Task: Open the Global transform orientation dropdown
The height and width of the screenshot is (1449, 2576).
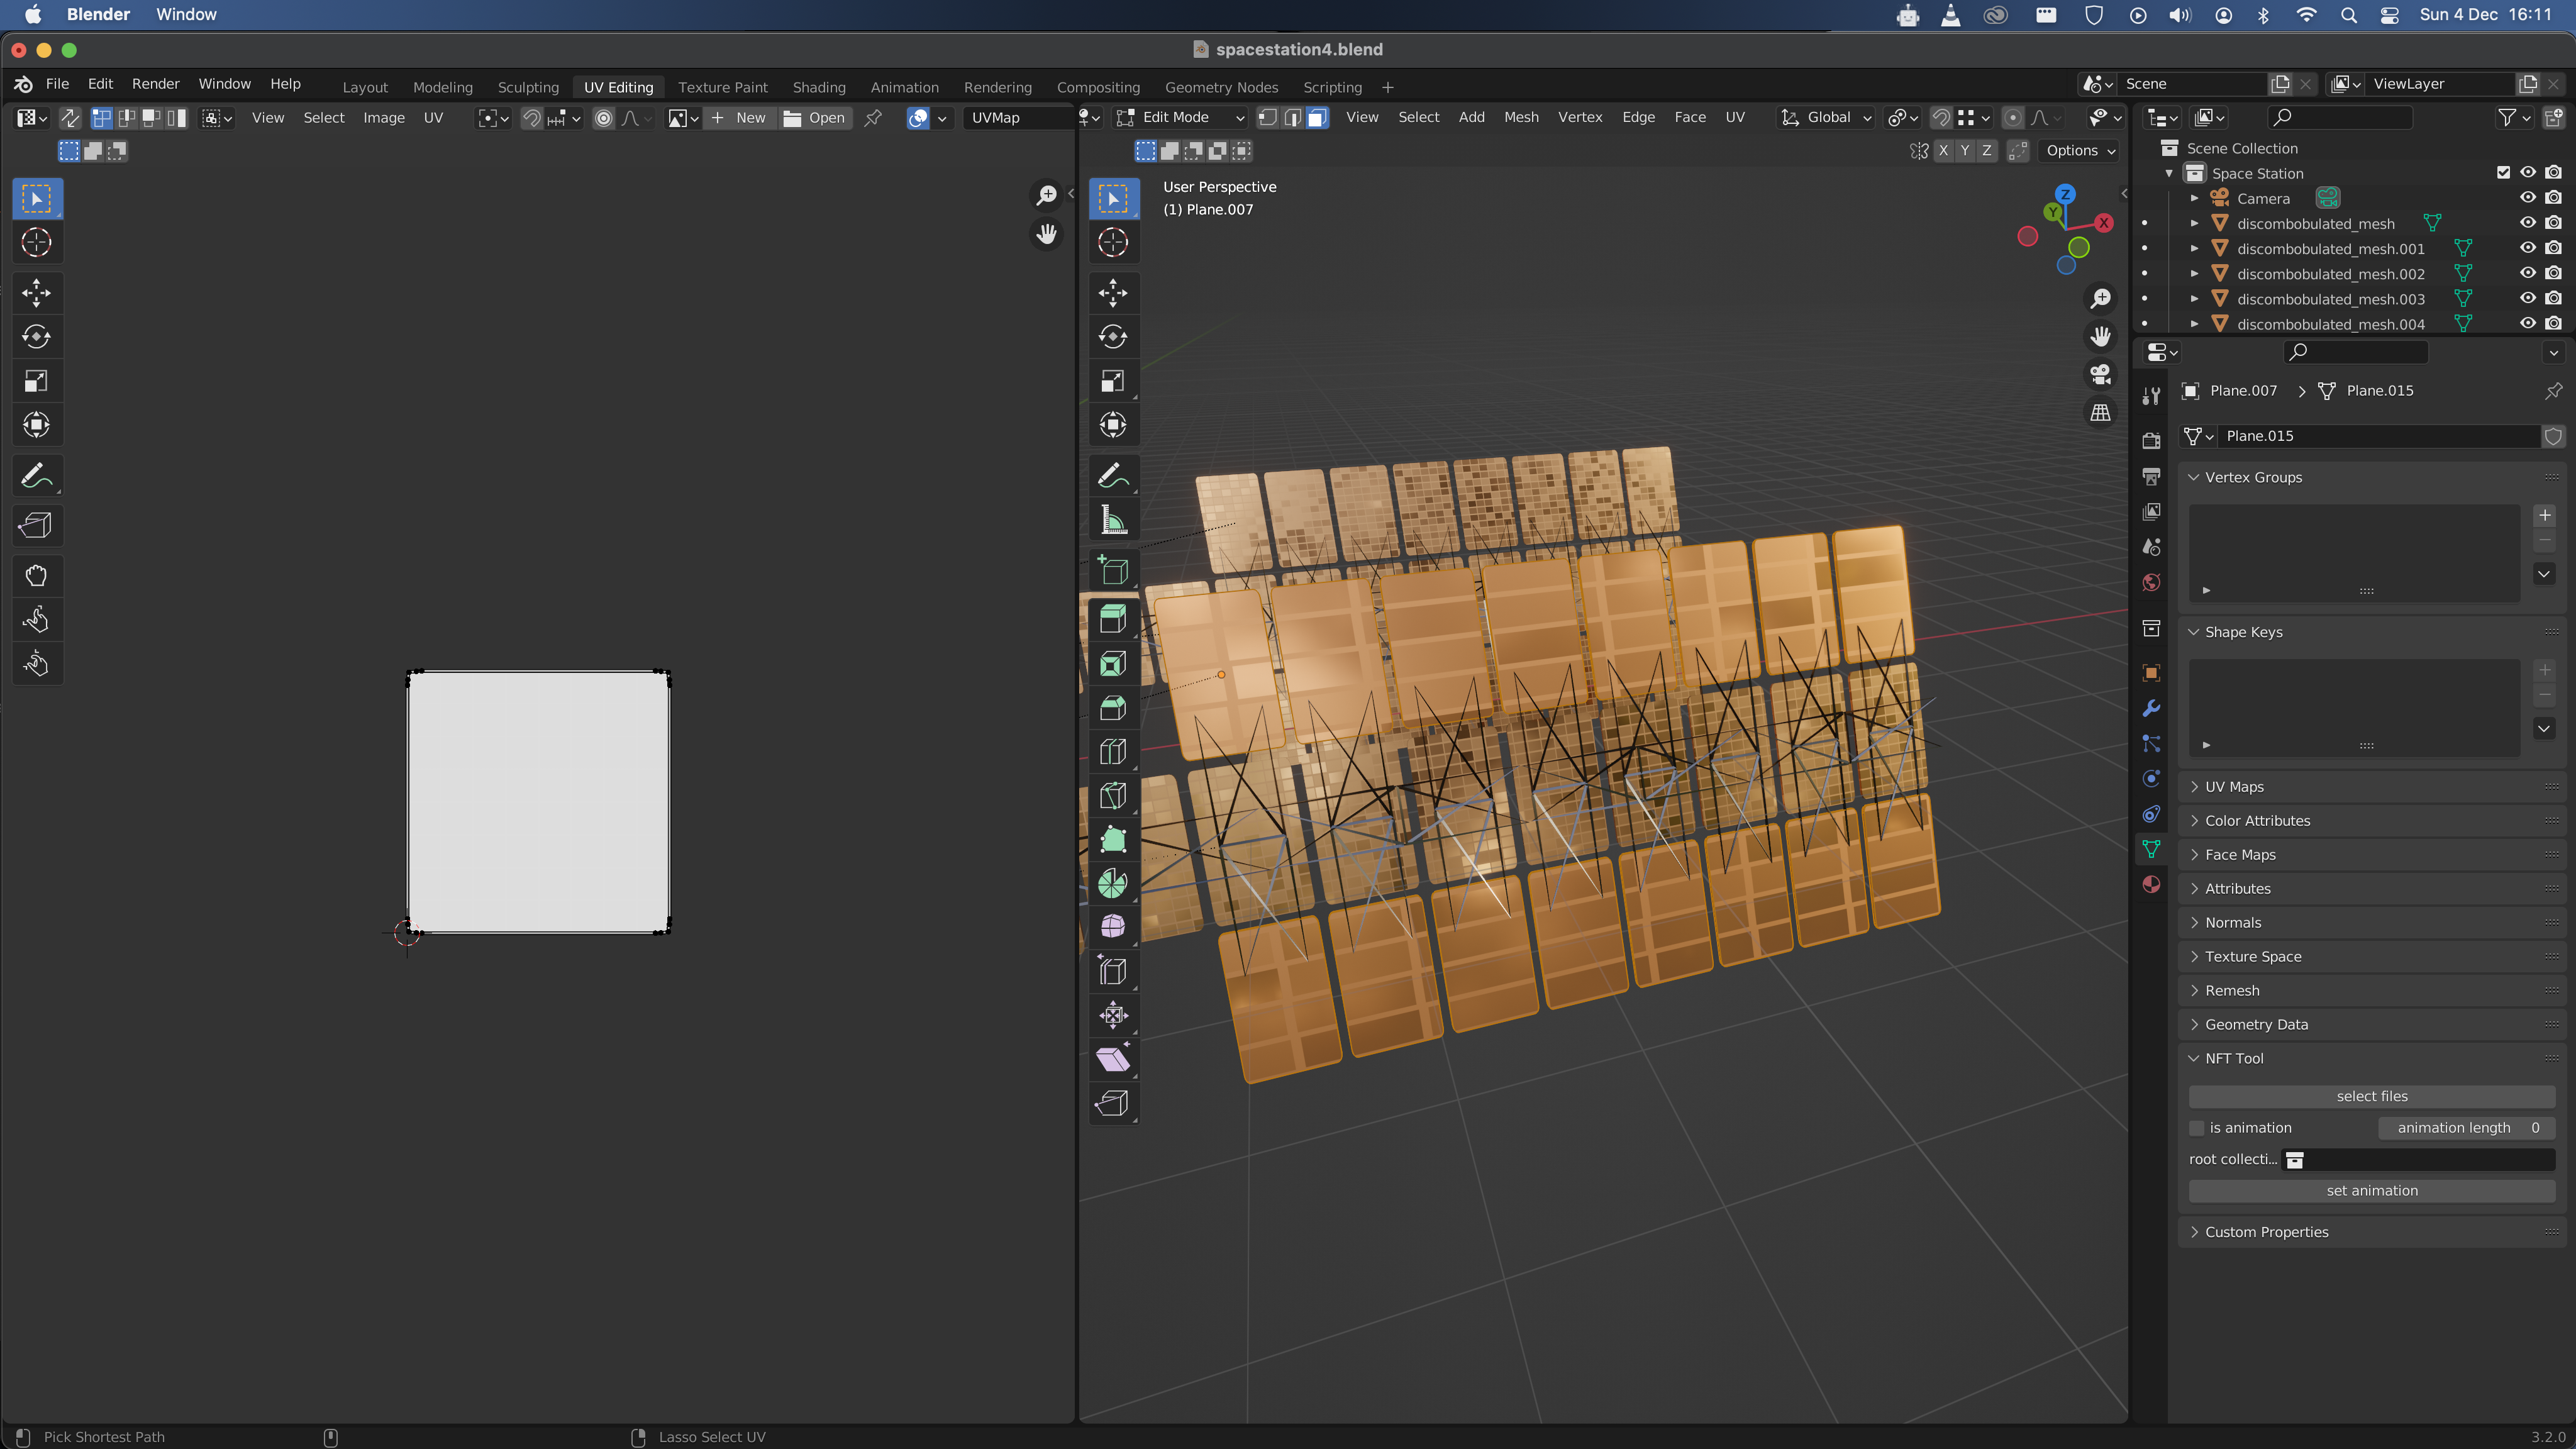Action: pyautogui.click(x=1826, y=118)
